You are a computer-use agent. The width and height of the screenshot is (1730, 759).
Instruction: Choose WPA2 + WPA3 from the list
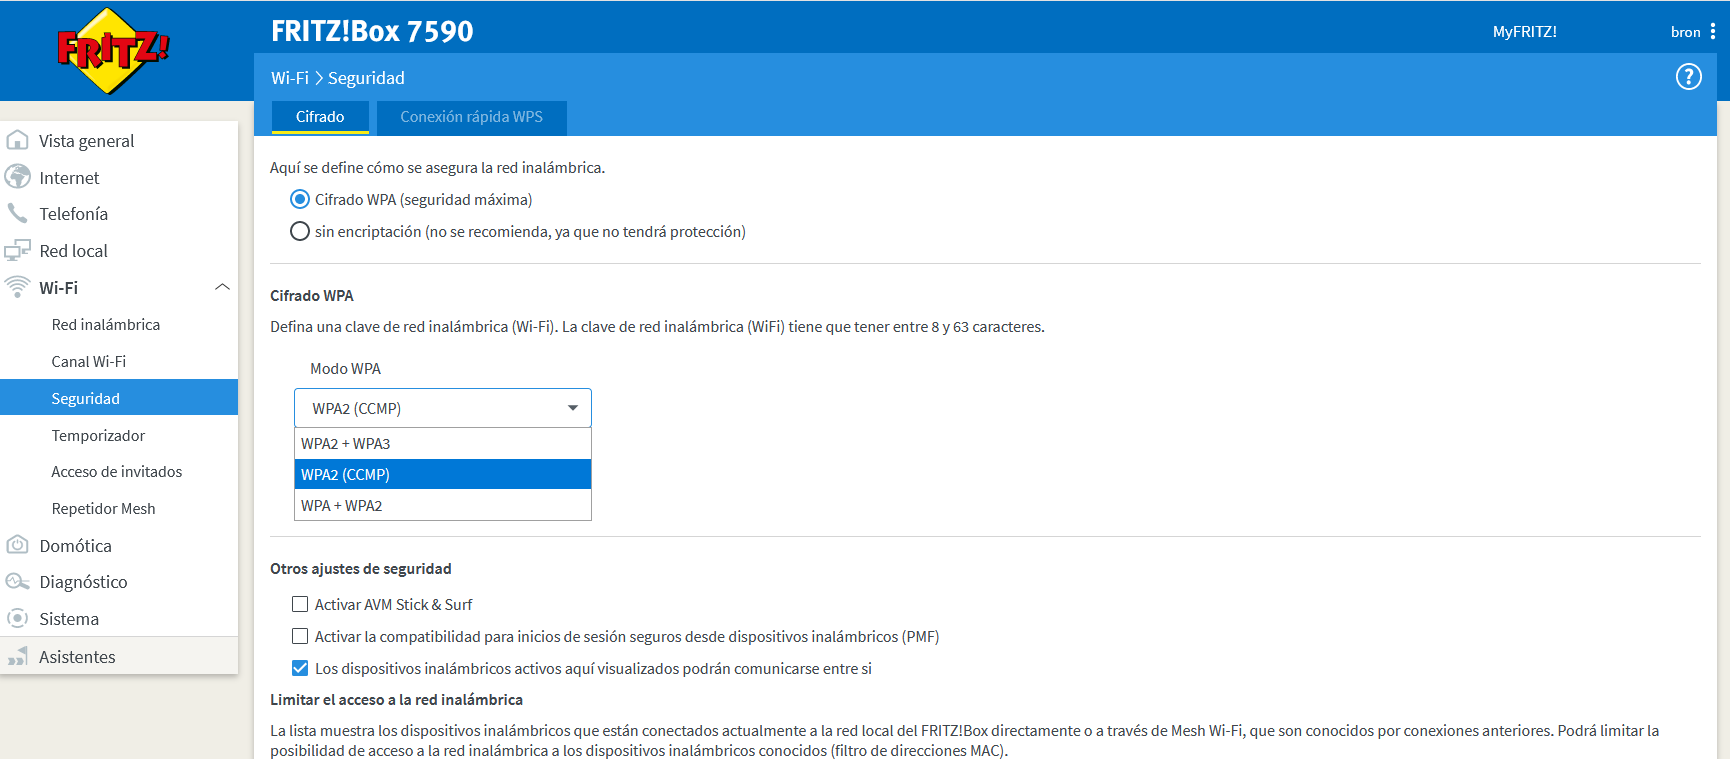(x=443, y=443)
